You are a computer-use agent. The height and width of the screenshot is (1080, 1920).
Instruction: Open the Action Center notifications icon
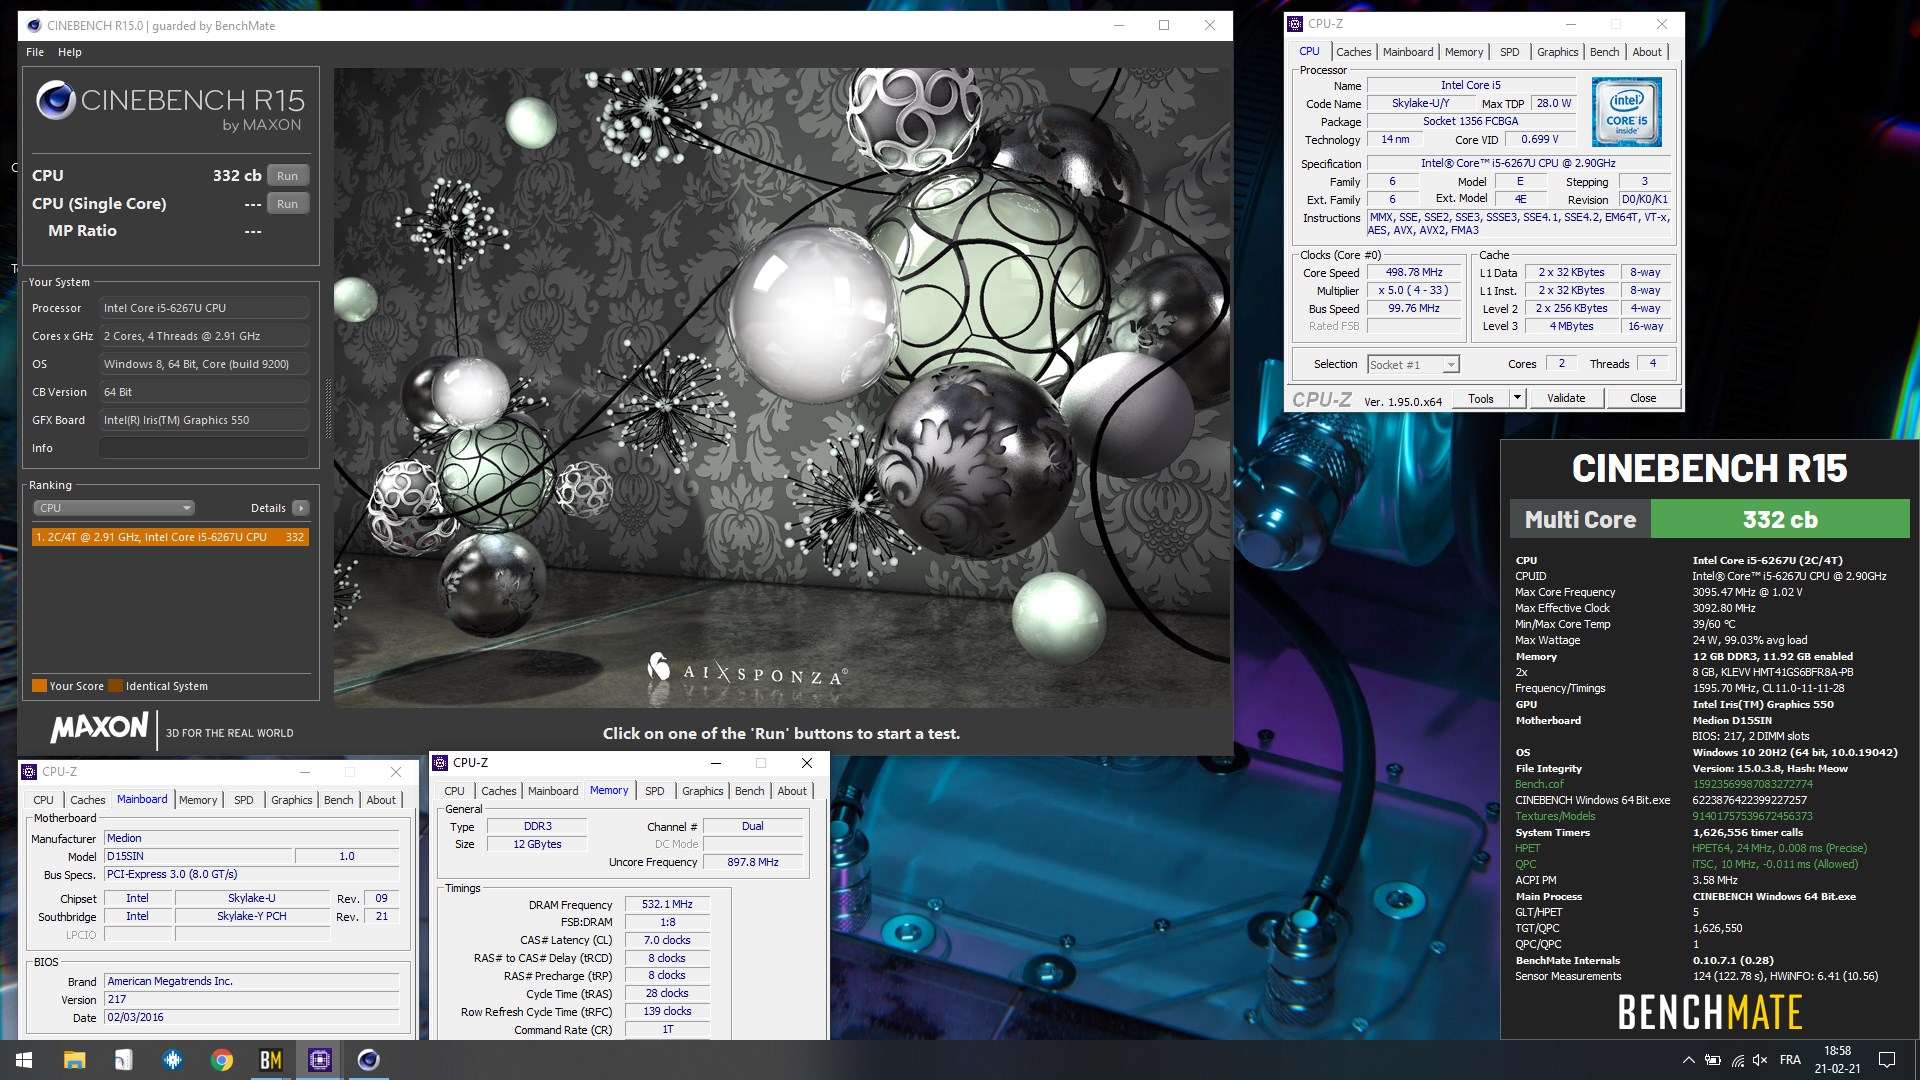[1887, 1060]
